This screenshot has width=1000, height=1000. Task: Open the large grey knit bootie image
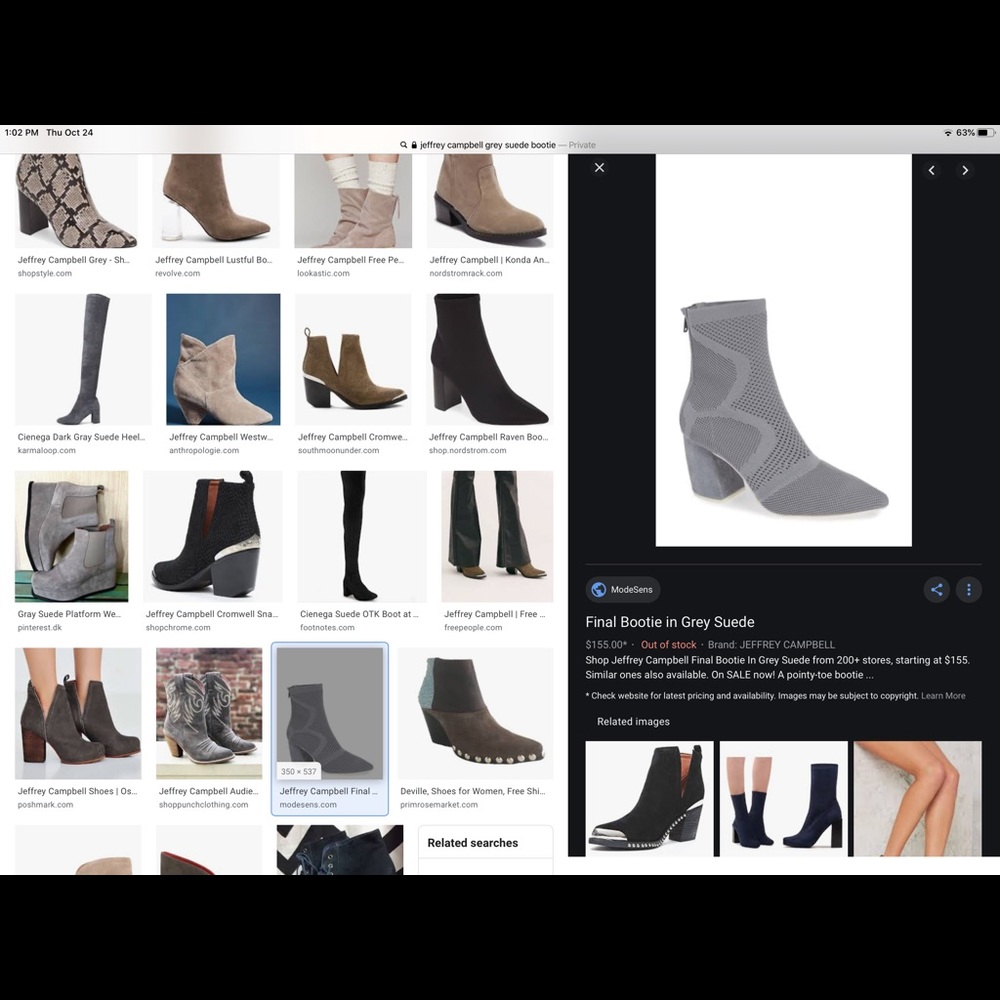coord(783,350)
